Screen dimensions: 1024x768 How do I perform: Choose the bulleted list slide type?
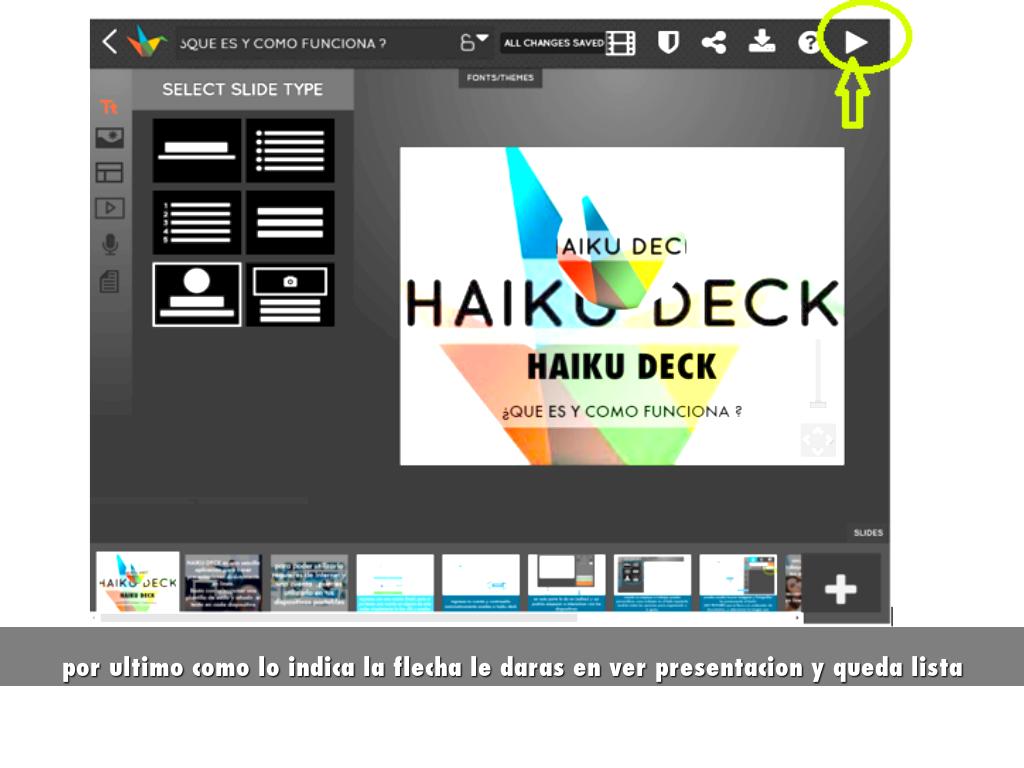290,150
